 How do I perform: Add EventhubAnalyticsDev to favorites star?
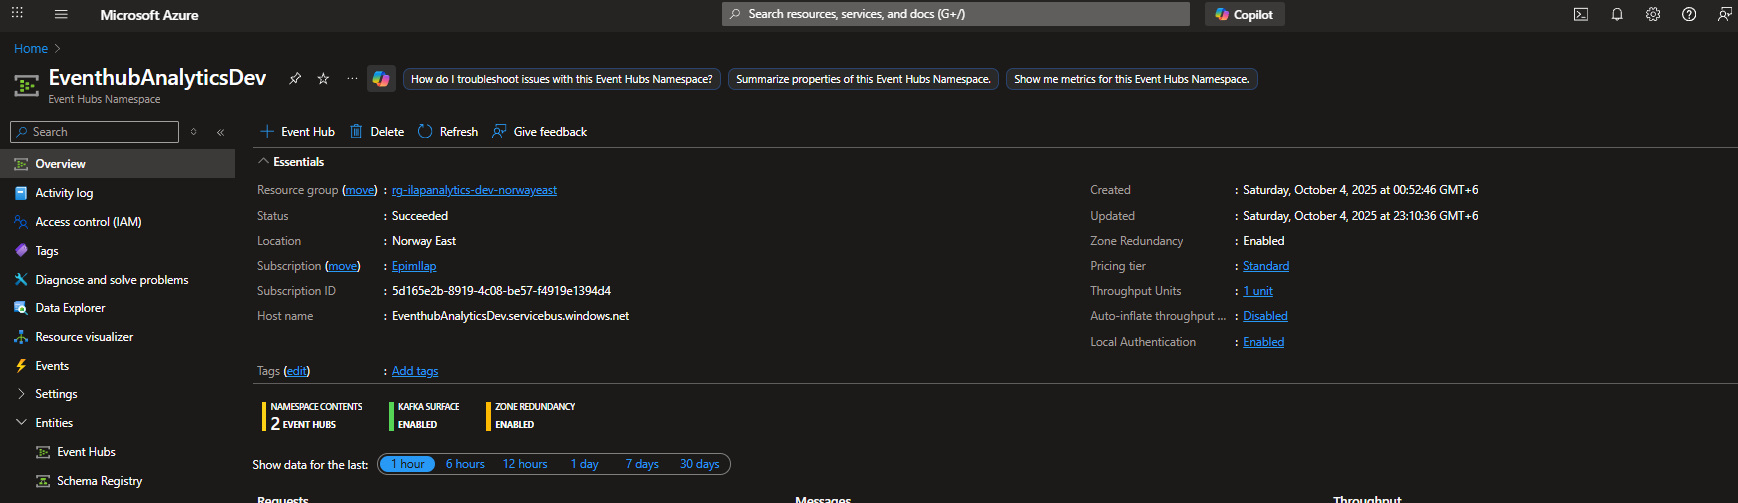point(323,79)
